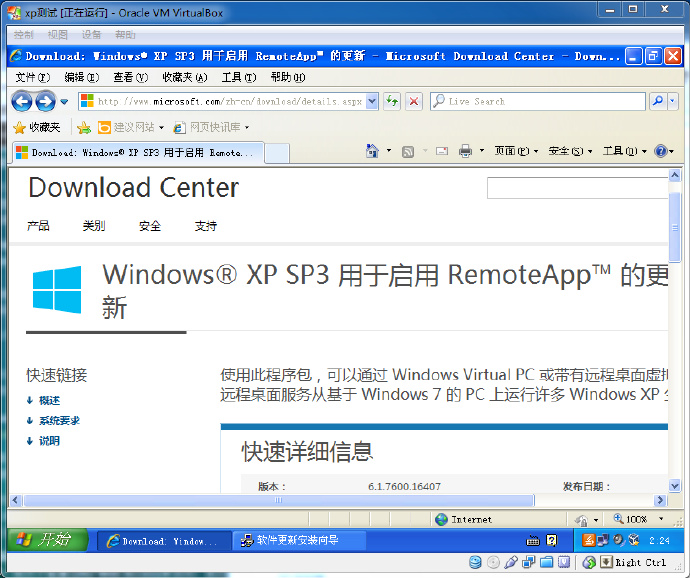
Task: Print page with the printer icon
Action: (x=465, y=151)
